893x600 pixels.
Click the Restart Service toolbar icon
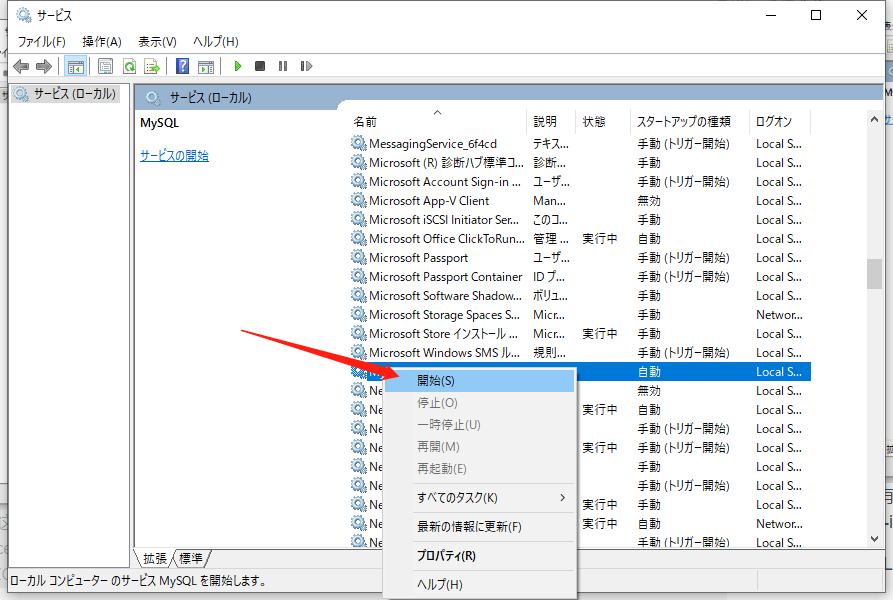coord(306,66)
